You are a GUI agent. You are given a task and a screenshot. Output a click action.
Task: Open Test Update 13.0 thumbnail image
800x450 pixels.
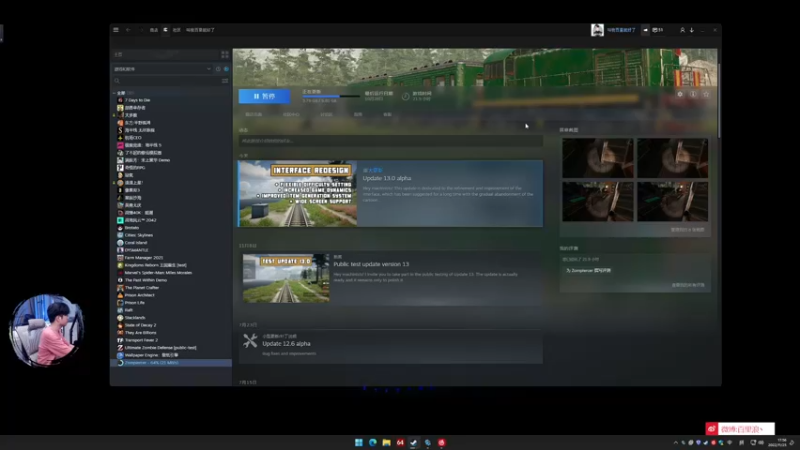[x=286, y=279]
